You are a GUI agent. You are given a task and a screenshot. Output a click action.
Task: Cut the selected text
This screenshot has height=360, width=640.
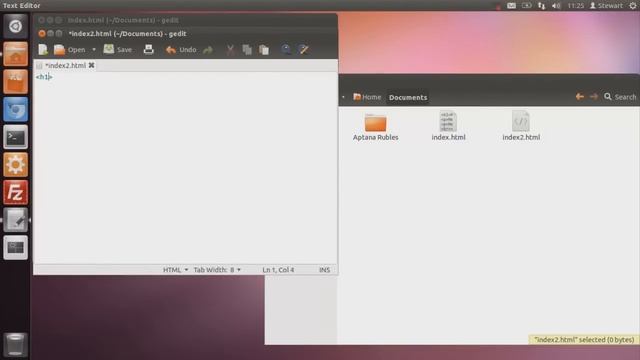click(x=231, y=50)
